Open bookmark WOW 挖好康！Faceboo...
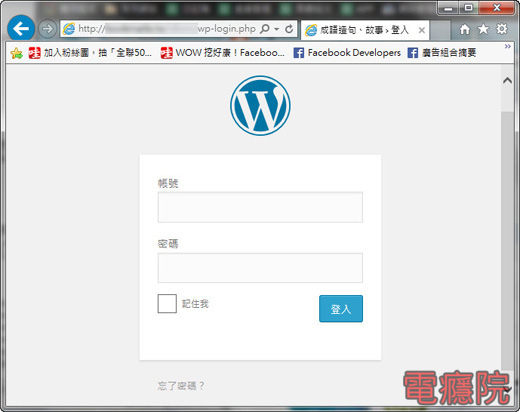 pos(223,53)
